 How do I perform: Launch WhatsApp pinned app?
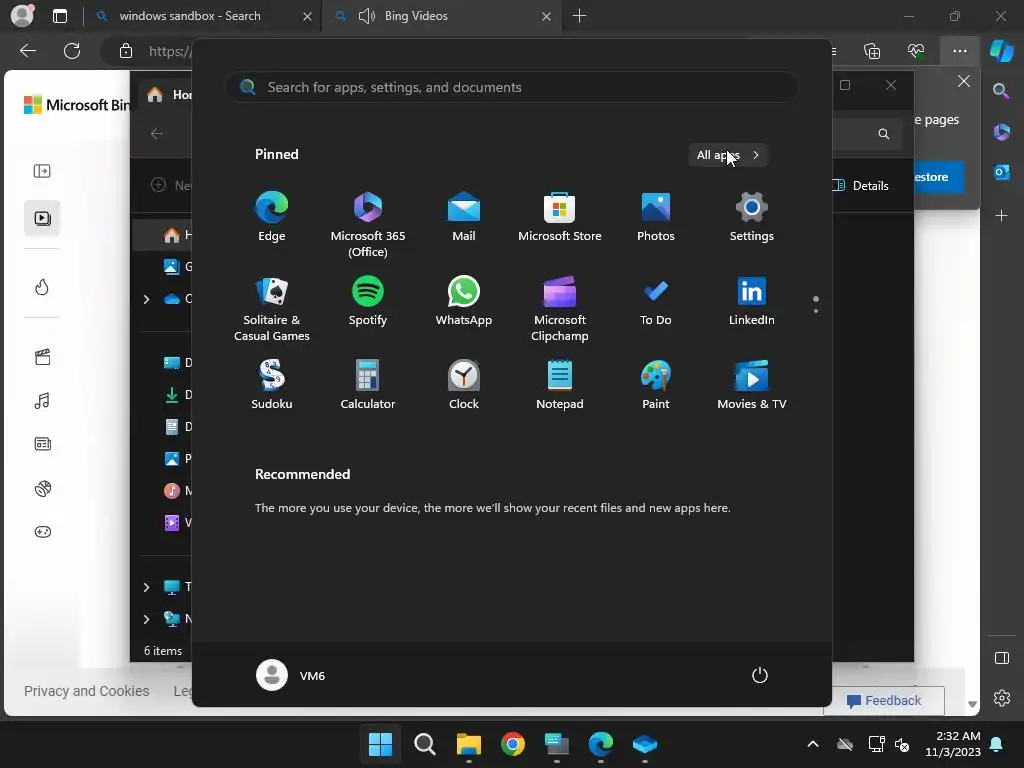[x=464, y=301]
